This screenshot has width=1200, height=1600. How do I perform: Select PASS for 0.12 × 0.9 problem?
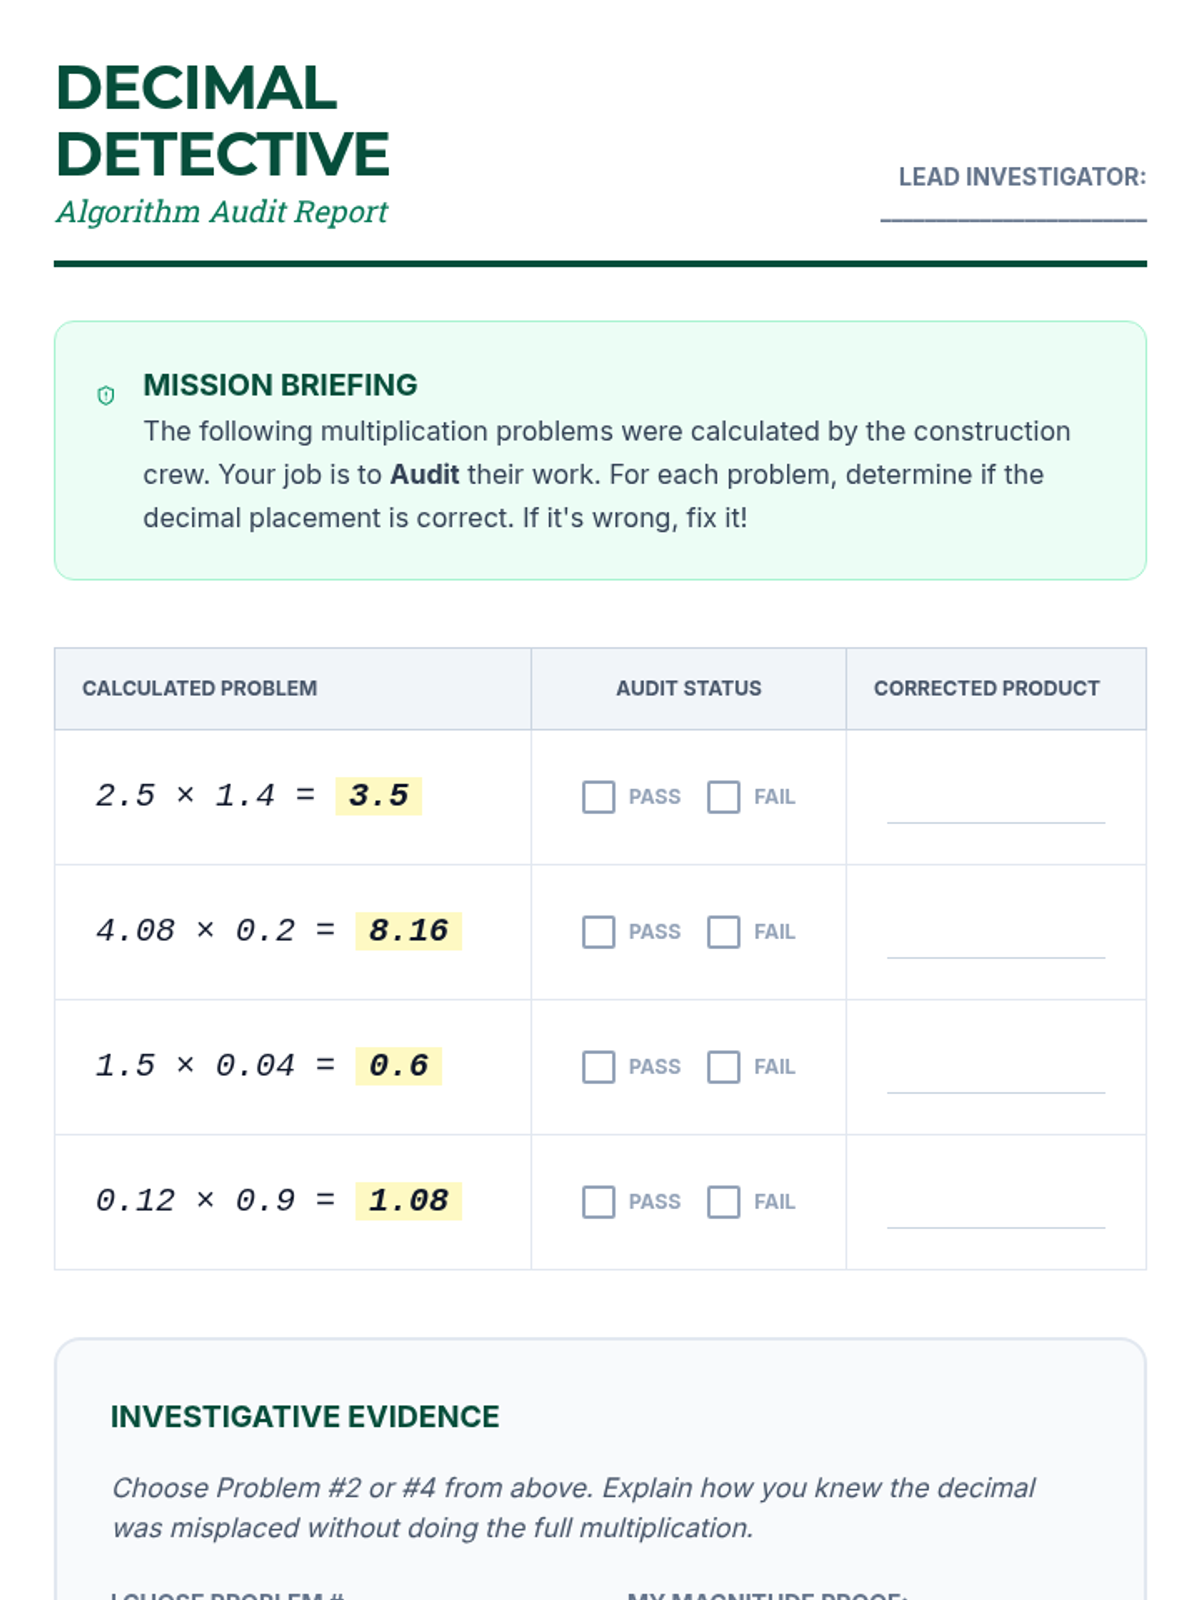coord(598,1202)
